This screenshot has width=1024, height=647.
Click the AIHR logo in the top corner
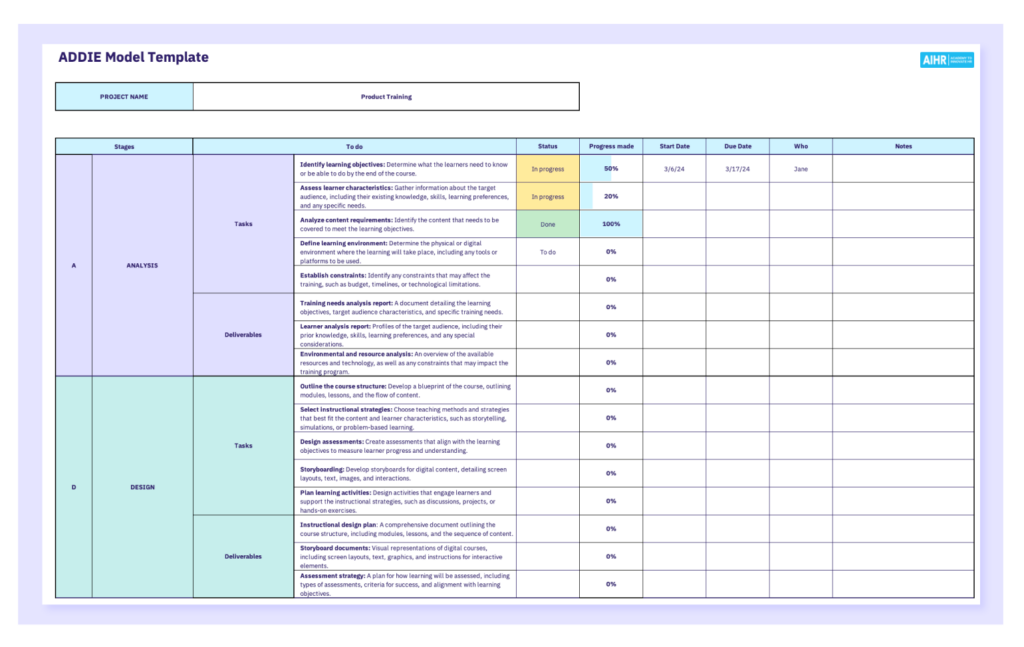click(946, 60)
